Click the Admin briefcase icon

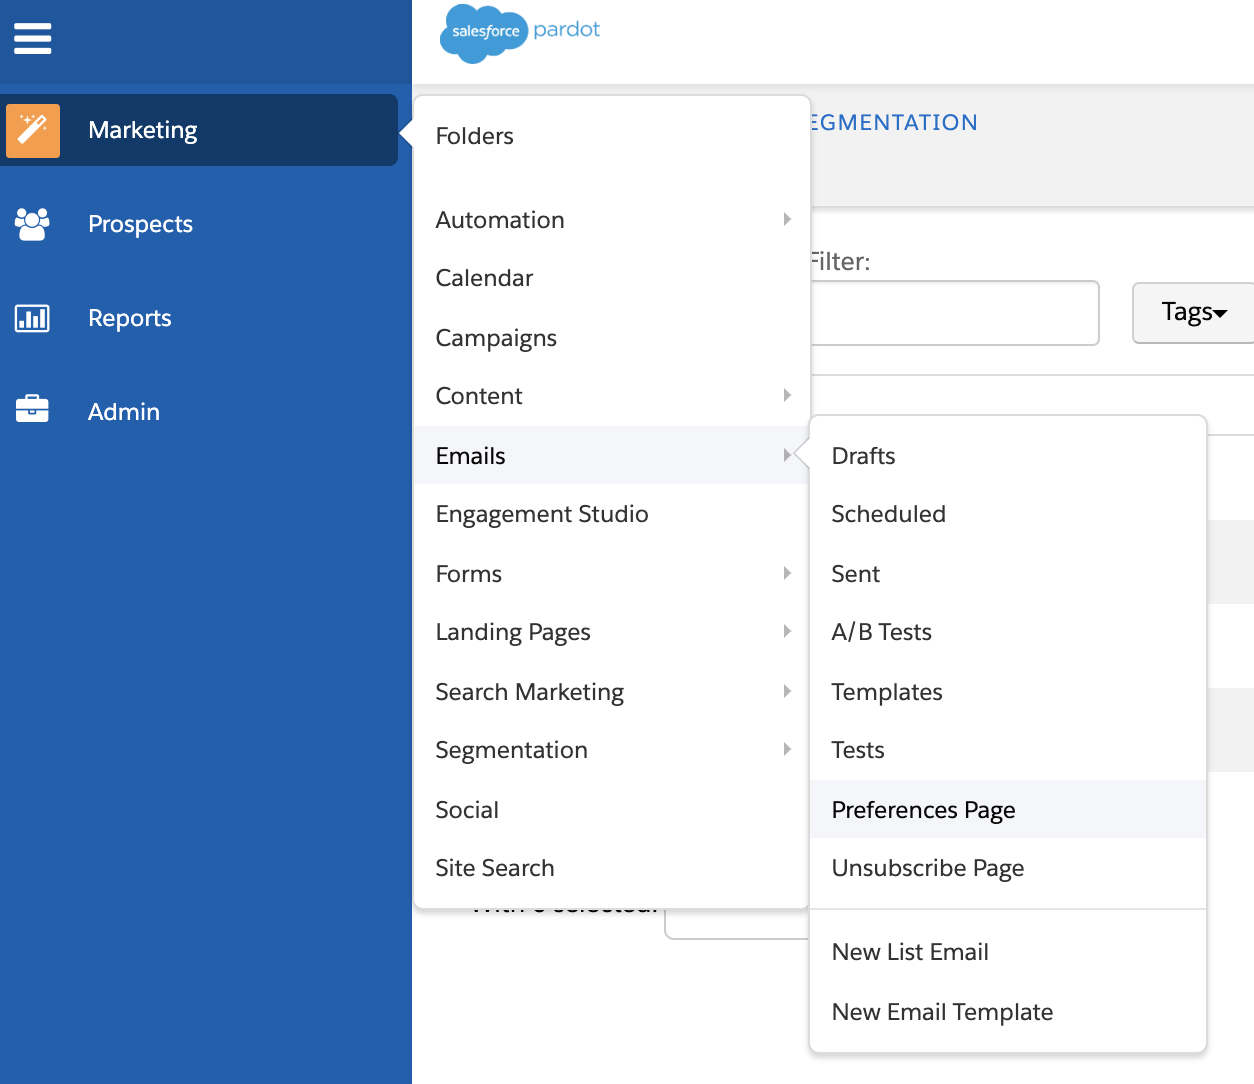32,409
